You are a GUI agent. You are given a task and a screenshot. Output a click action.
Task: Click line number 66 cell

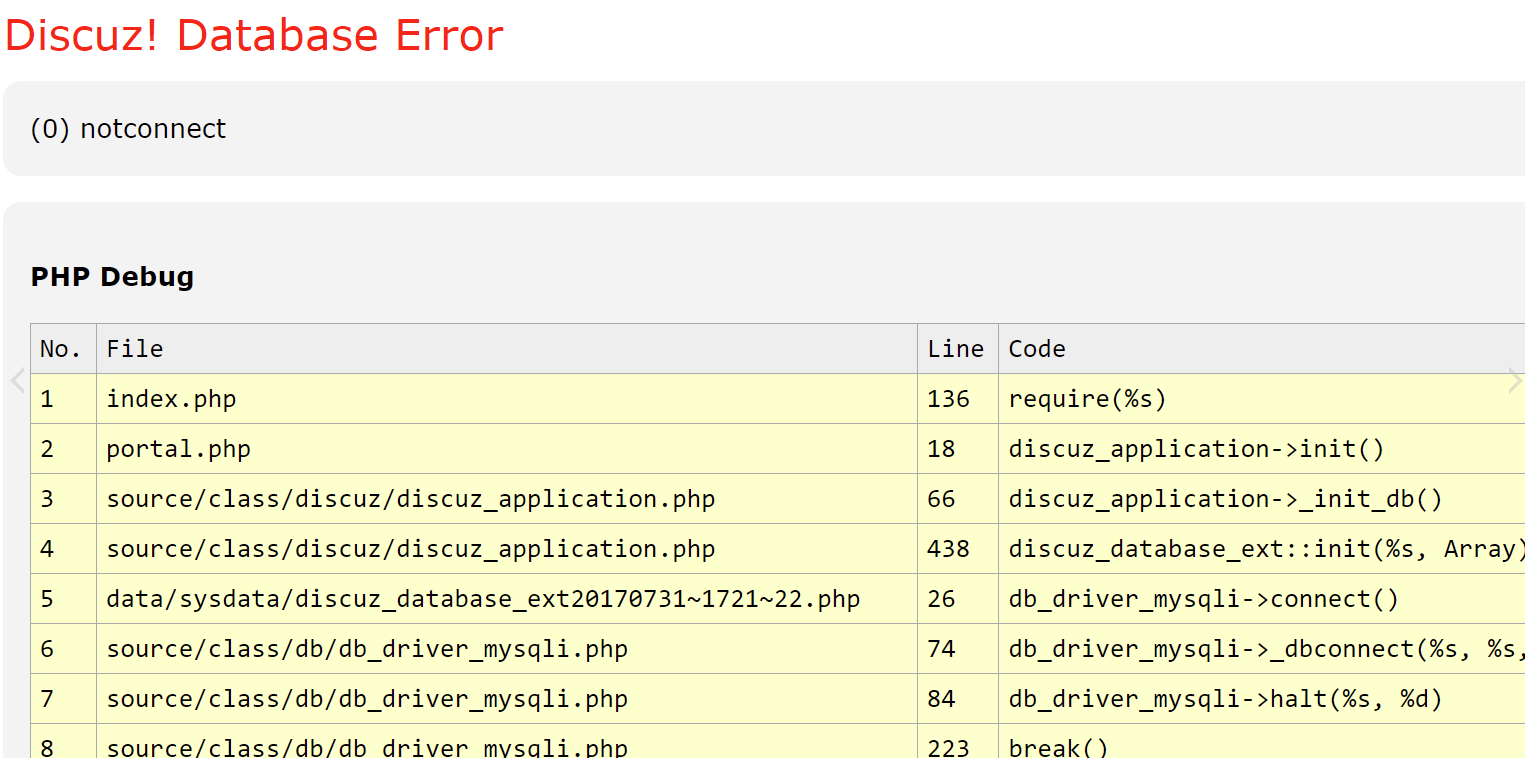point(958,499)
